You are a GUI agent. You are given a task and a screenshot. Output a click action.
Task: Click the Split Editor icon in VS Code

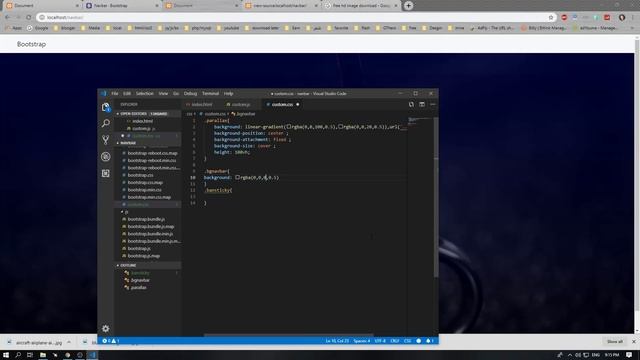(422, 104)
